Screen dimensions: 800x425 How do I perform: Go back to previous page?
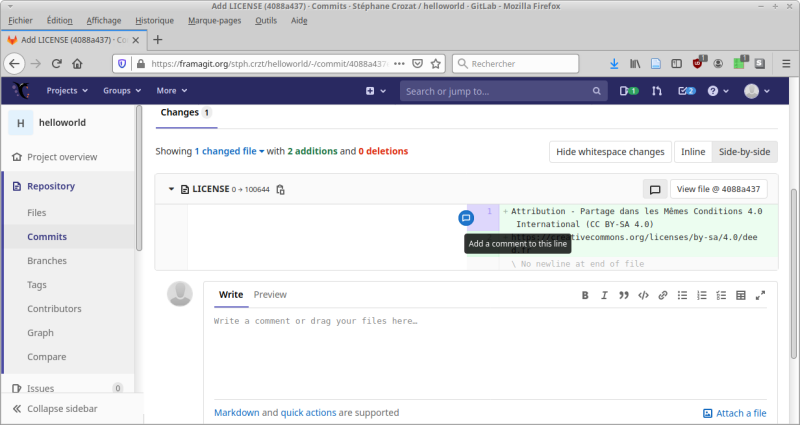click(14, 63)
